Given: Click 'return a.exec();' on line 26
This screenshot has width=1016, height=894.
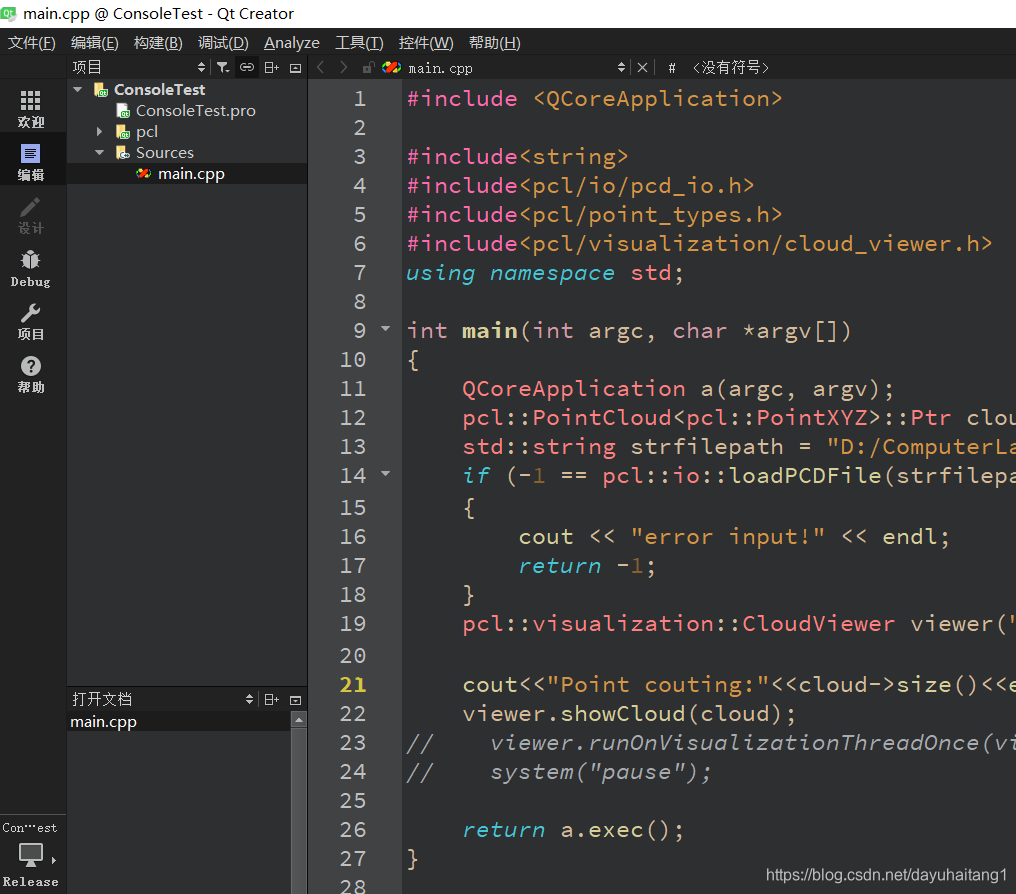Looking at the screenshot, I should coord(573,830).
